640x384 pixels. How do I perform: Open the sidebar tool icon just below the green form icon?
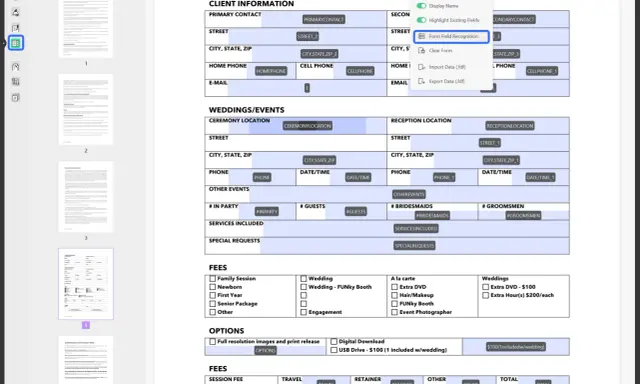[x=16, y=66]
